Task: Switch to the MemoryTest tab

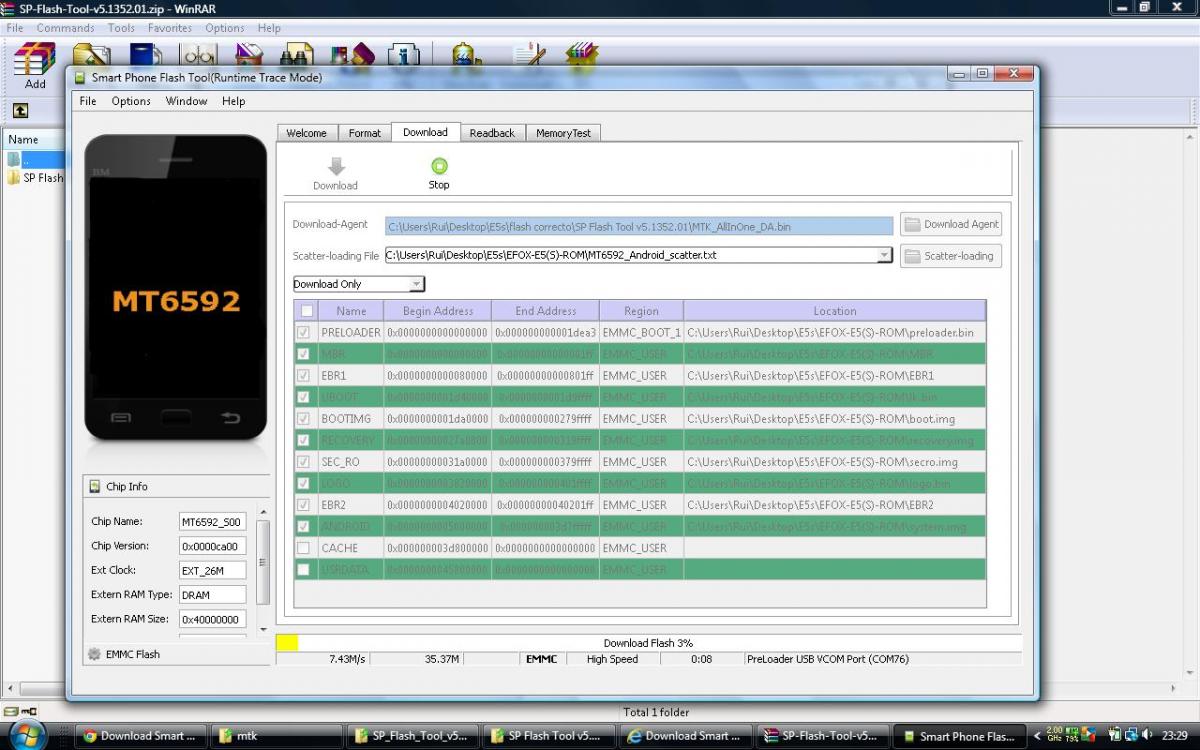Action: click(x=563, y=133)
